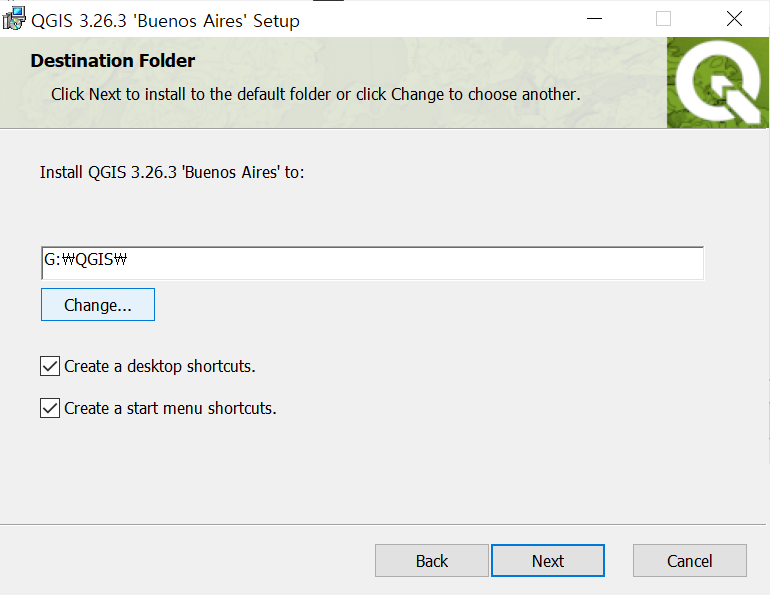This screenshot has width=770, height=595.
Task: Click the window title 'QGIS 3.26.3 'Buenos Aires' Setup'
Action: tap(165, 21)
